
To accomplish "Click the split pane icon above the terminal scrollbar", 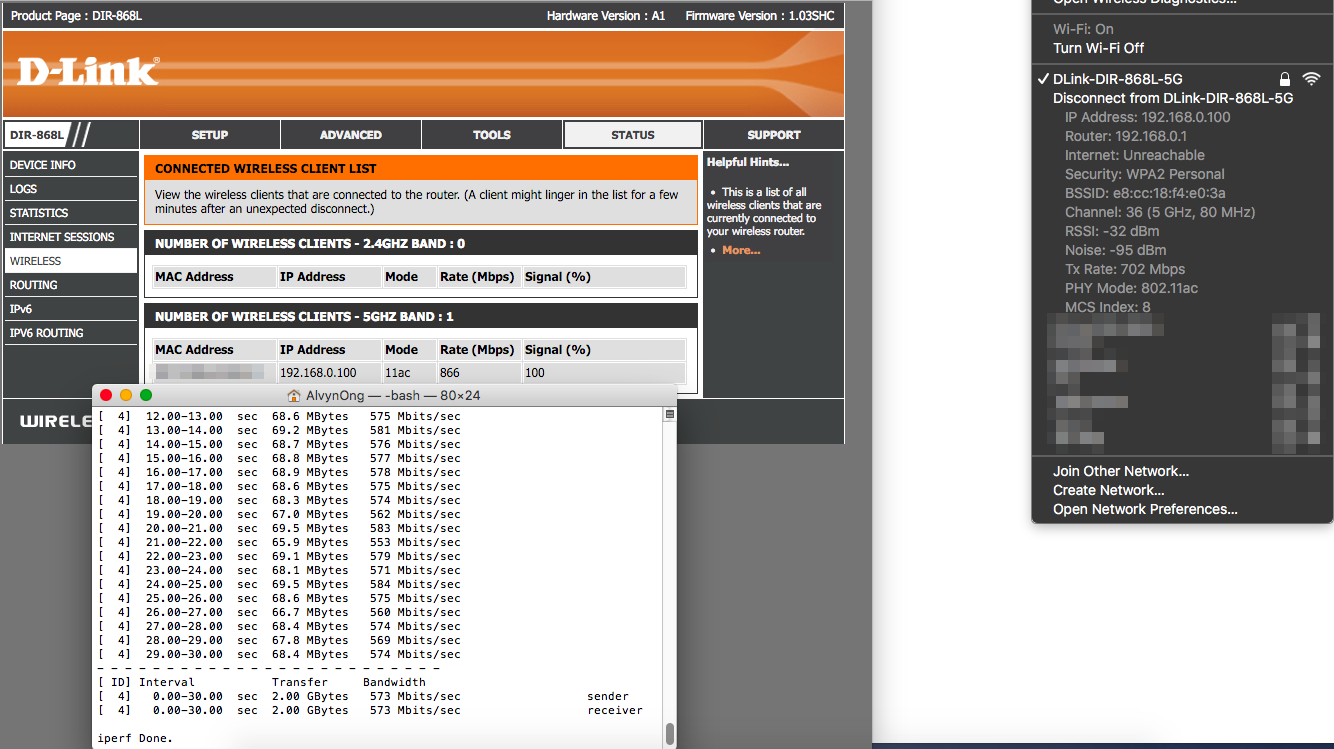I will tap(670, 414).
